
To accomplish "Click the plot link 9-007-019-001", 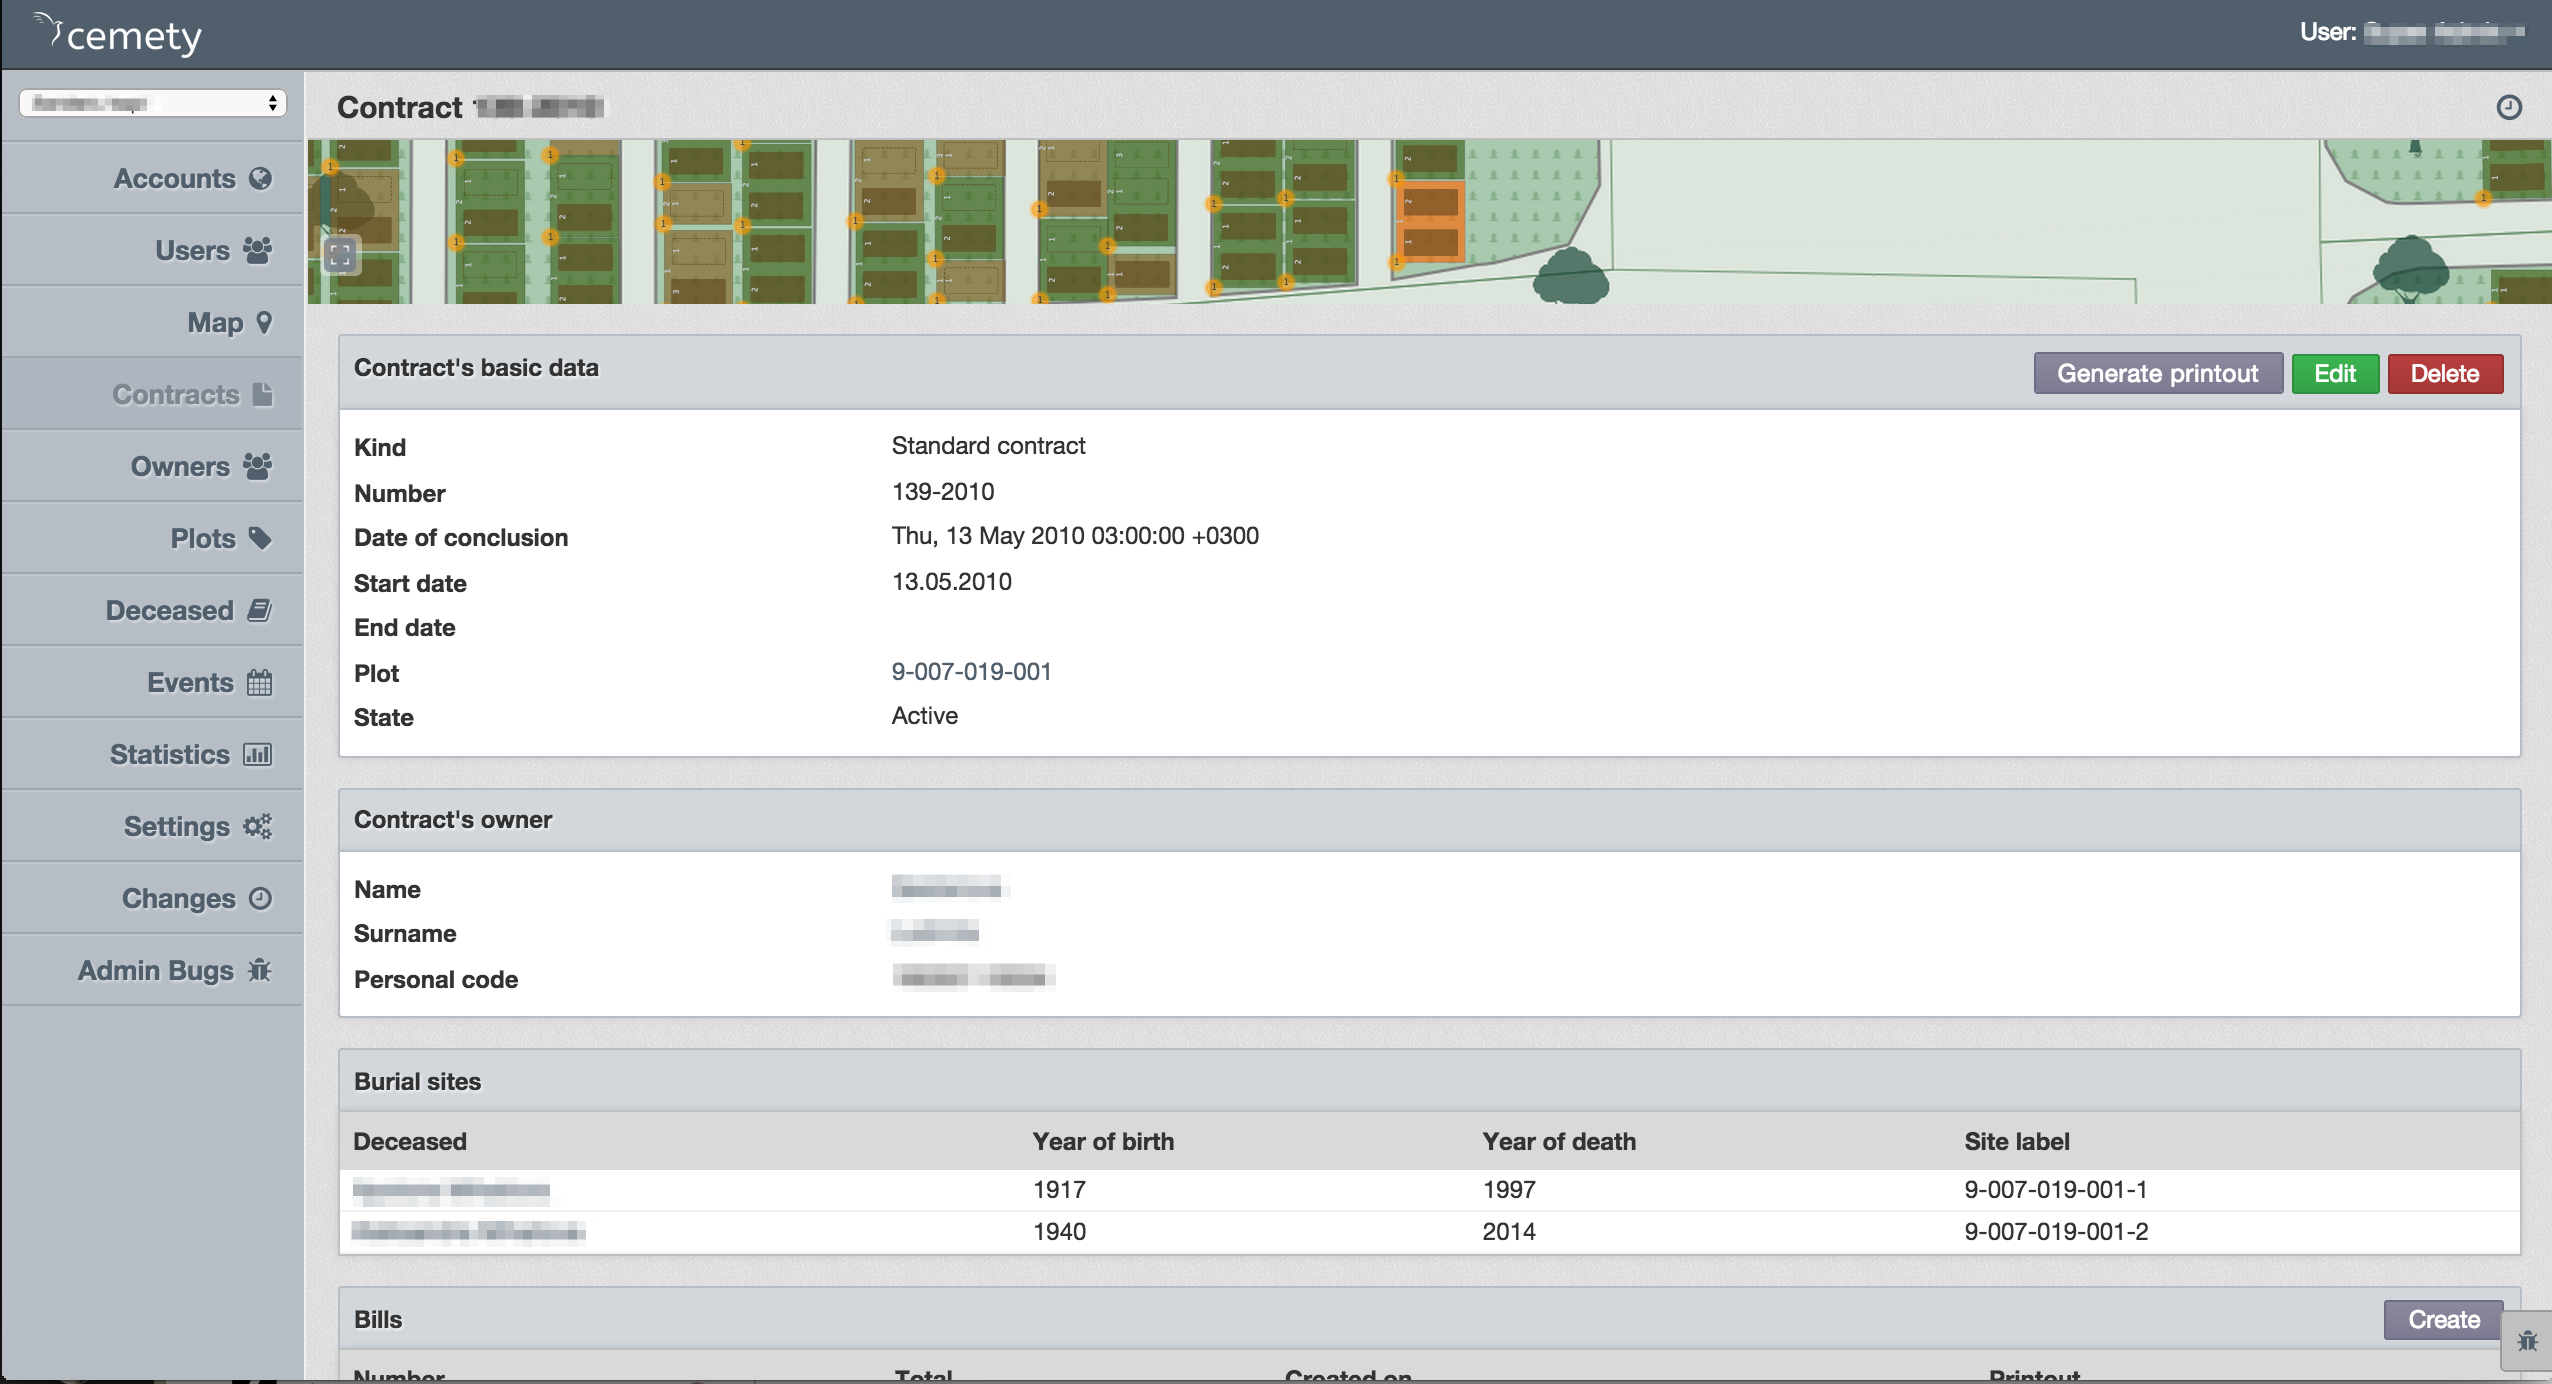I will pyautogui.click(x=969, y=672).
